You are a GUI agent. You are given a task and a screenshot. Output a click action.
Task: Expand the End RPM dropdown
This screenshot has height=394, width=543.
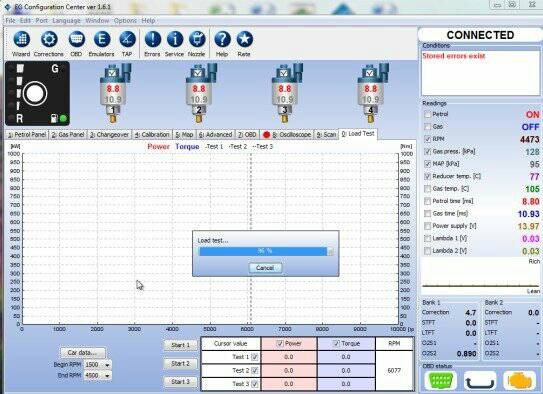pos(107,376)
